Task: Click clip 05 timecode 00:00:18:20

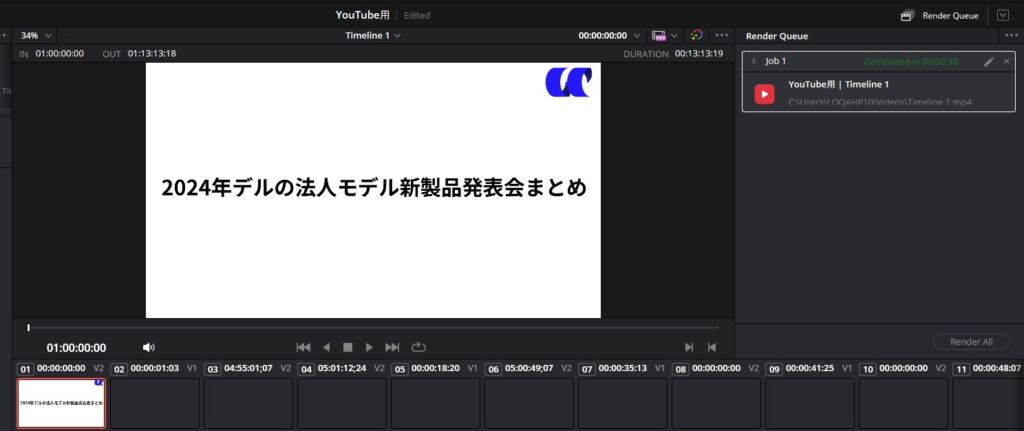Action: (x=436, y=368)
